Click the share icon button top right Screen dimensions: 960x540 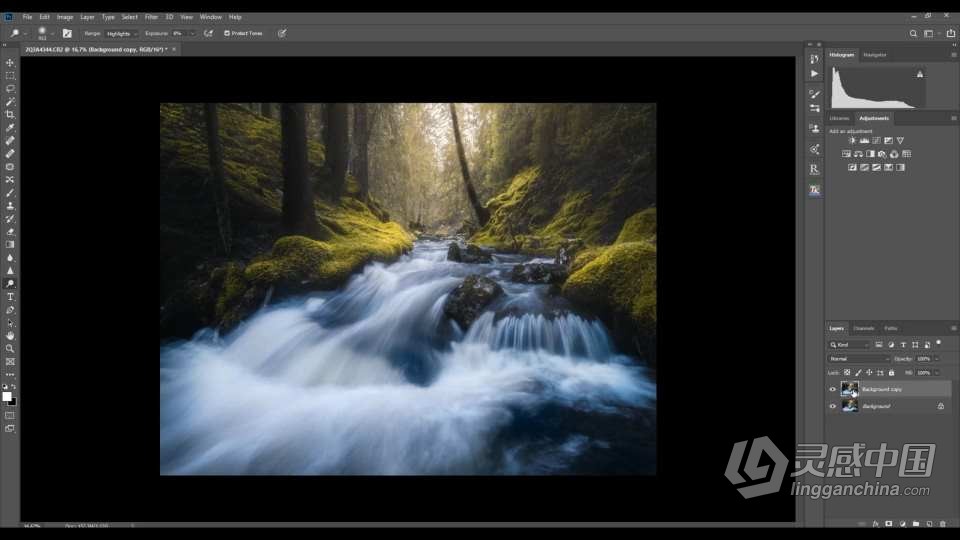coord(950,34)
